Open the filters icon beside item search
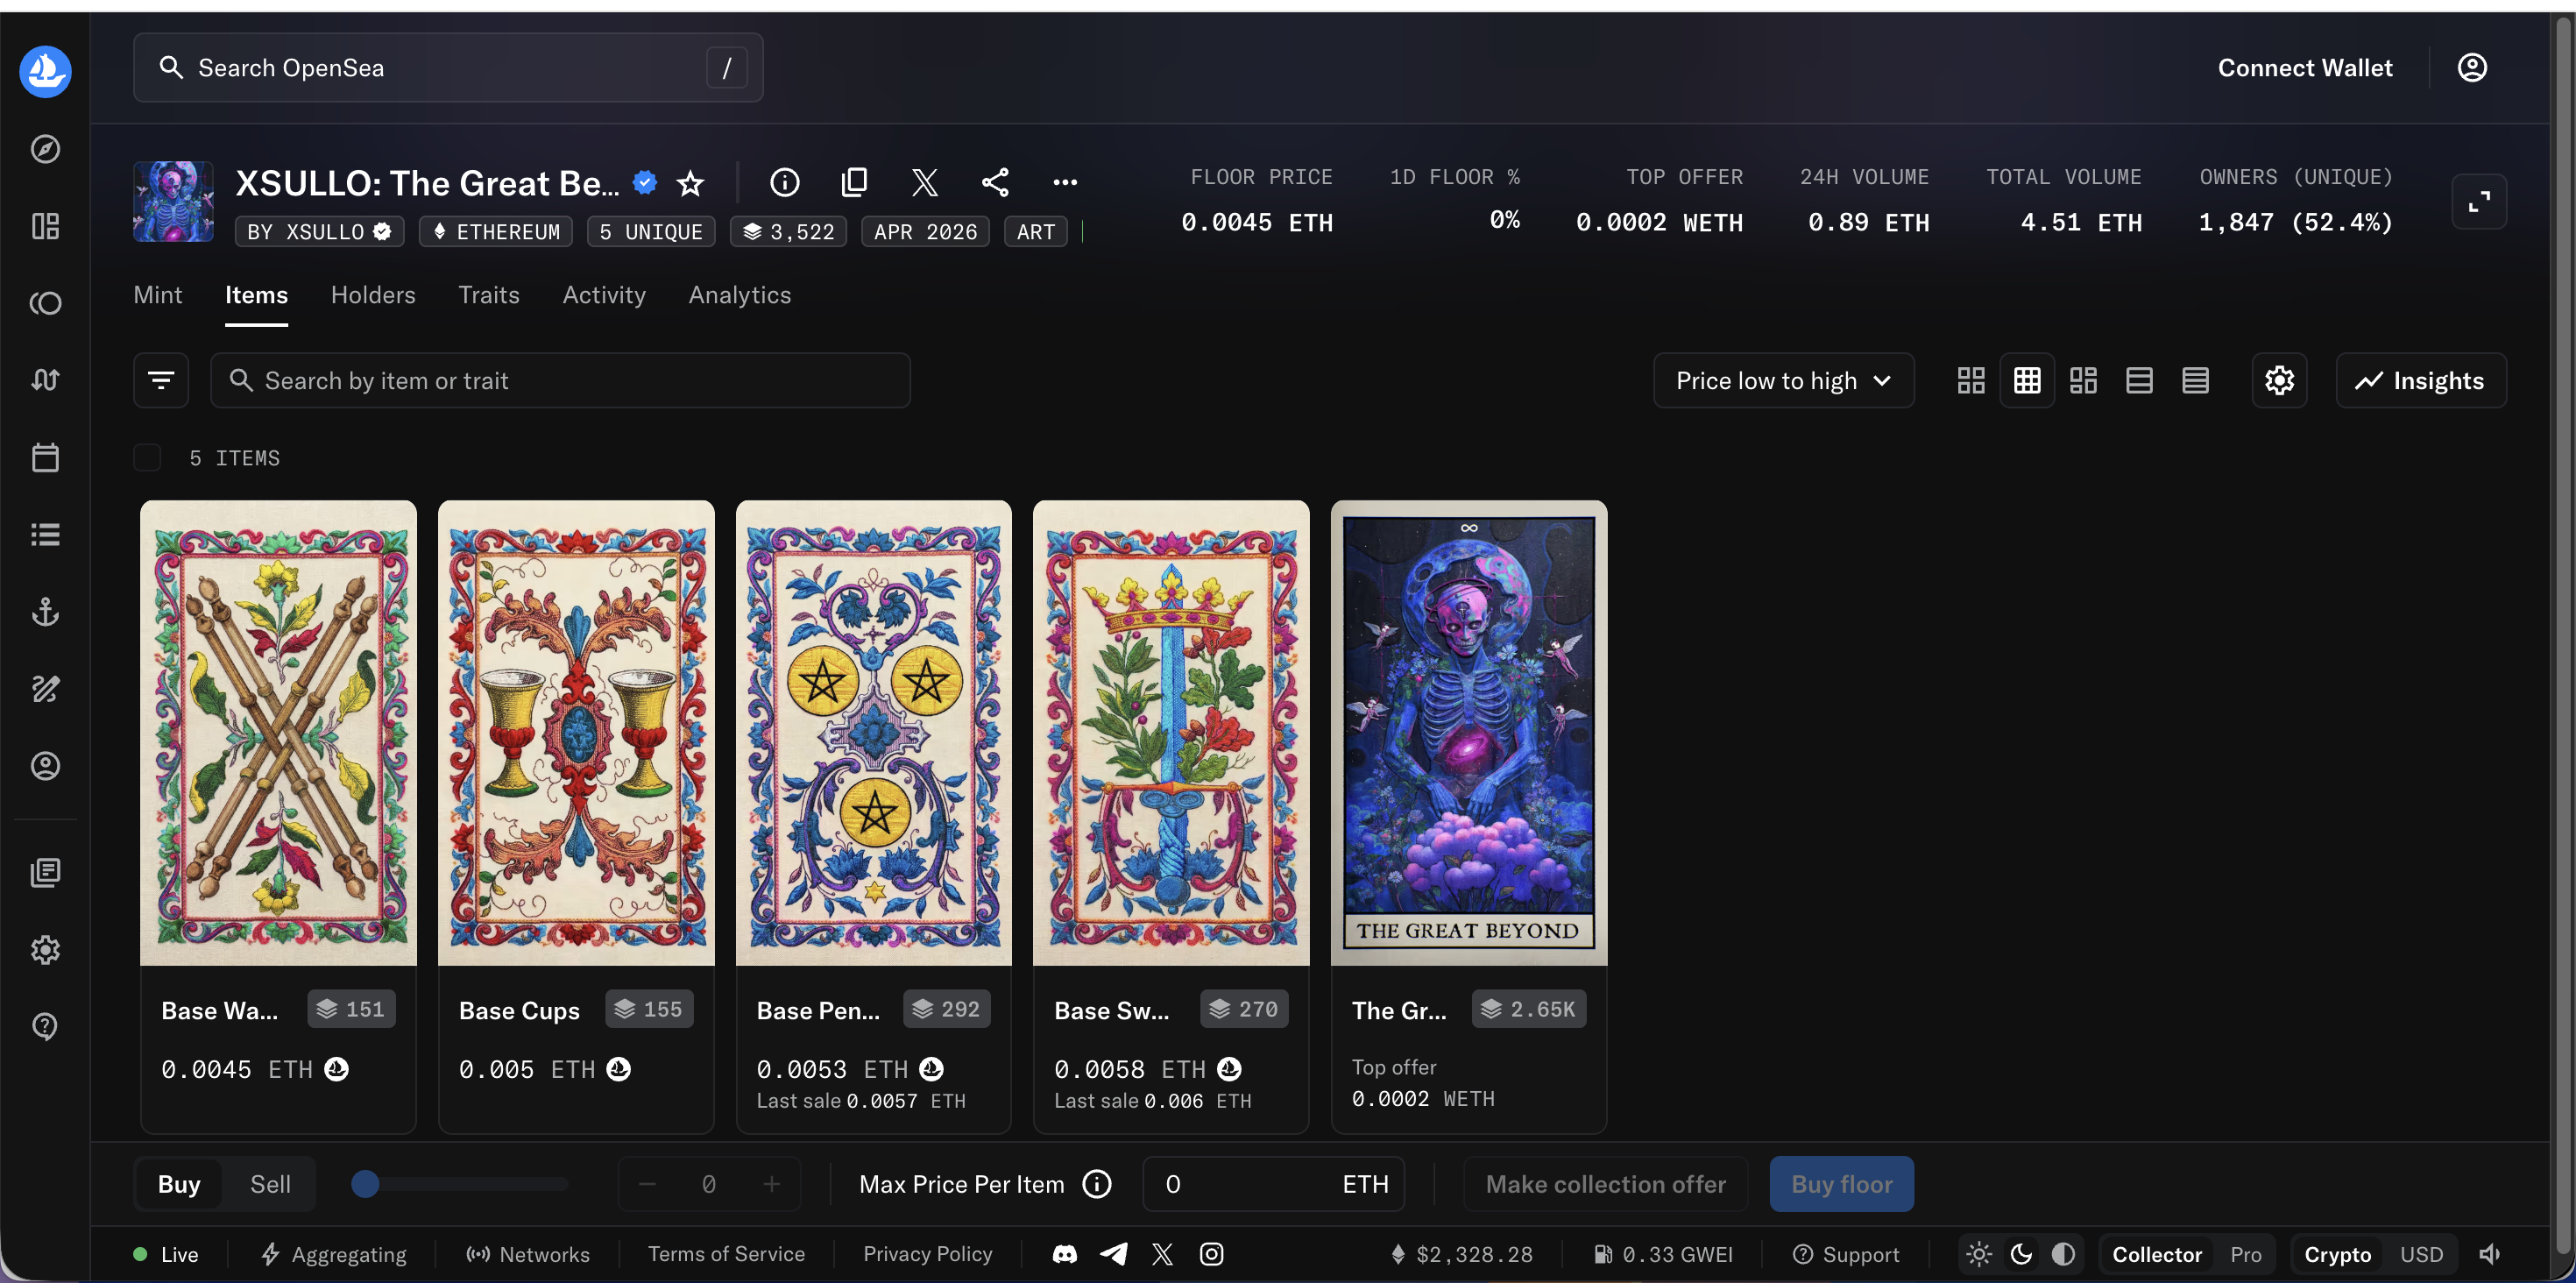This screenshot has height=1283, width=2576. coord(161,380)
